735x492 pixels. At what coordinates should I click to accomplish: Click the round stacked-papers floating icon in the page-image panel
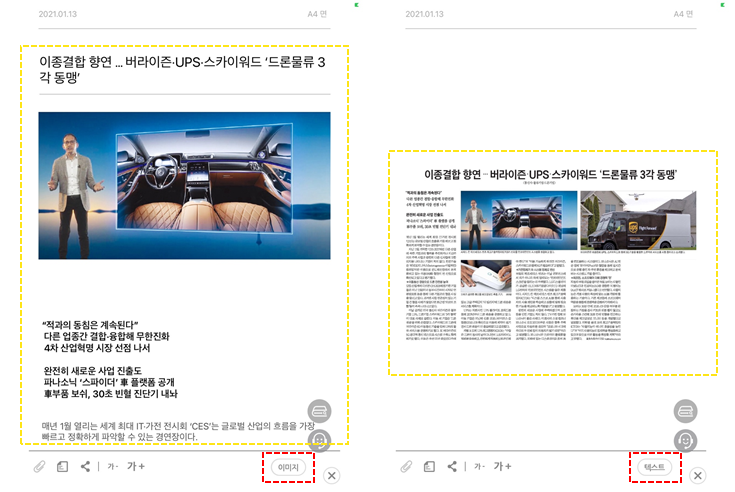click(685, 411)
